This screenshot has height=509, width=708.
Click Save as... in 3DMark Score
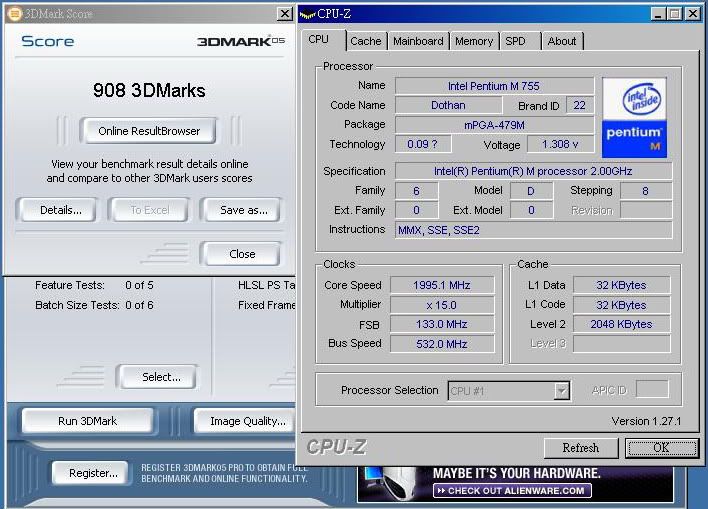(243, 210)
